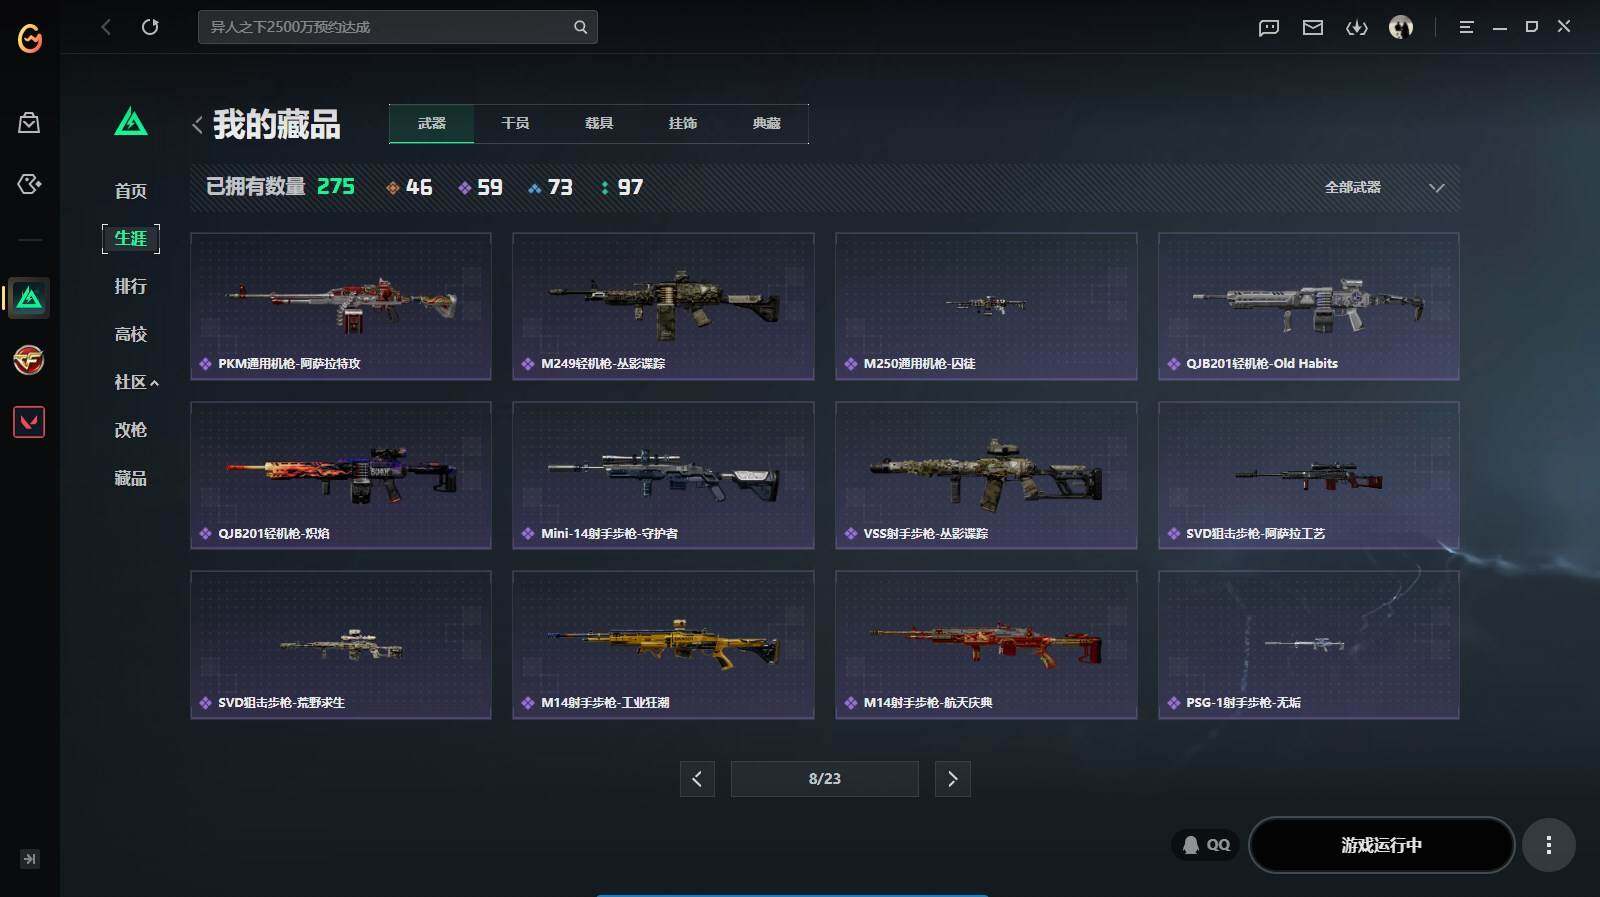Image resolution: width=1600 pixels, height=897 pixels.
Task: Go to the next page of the collection
Action: (952, 778)
